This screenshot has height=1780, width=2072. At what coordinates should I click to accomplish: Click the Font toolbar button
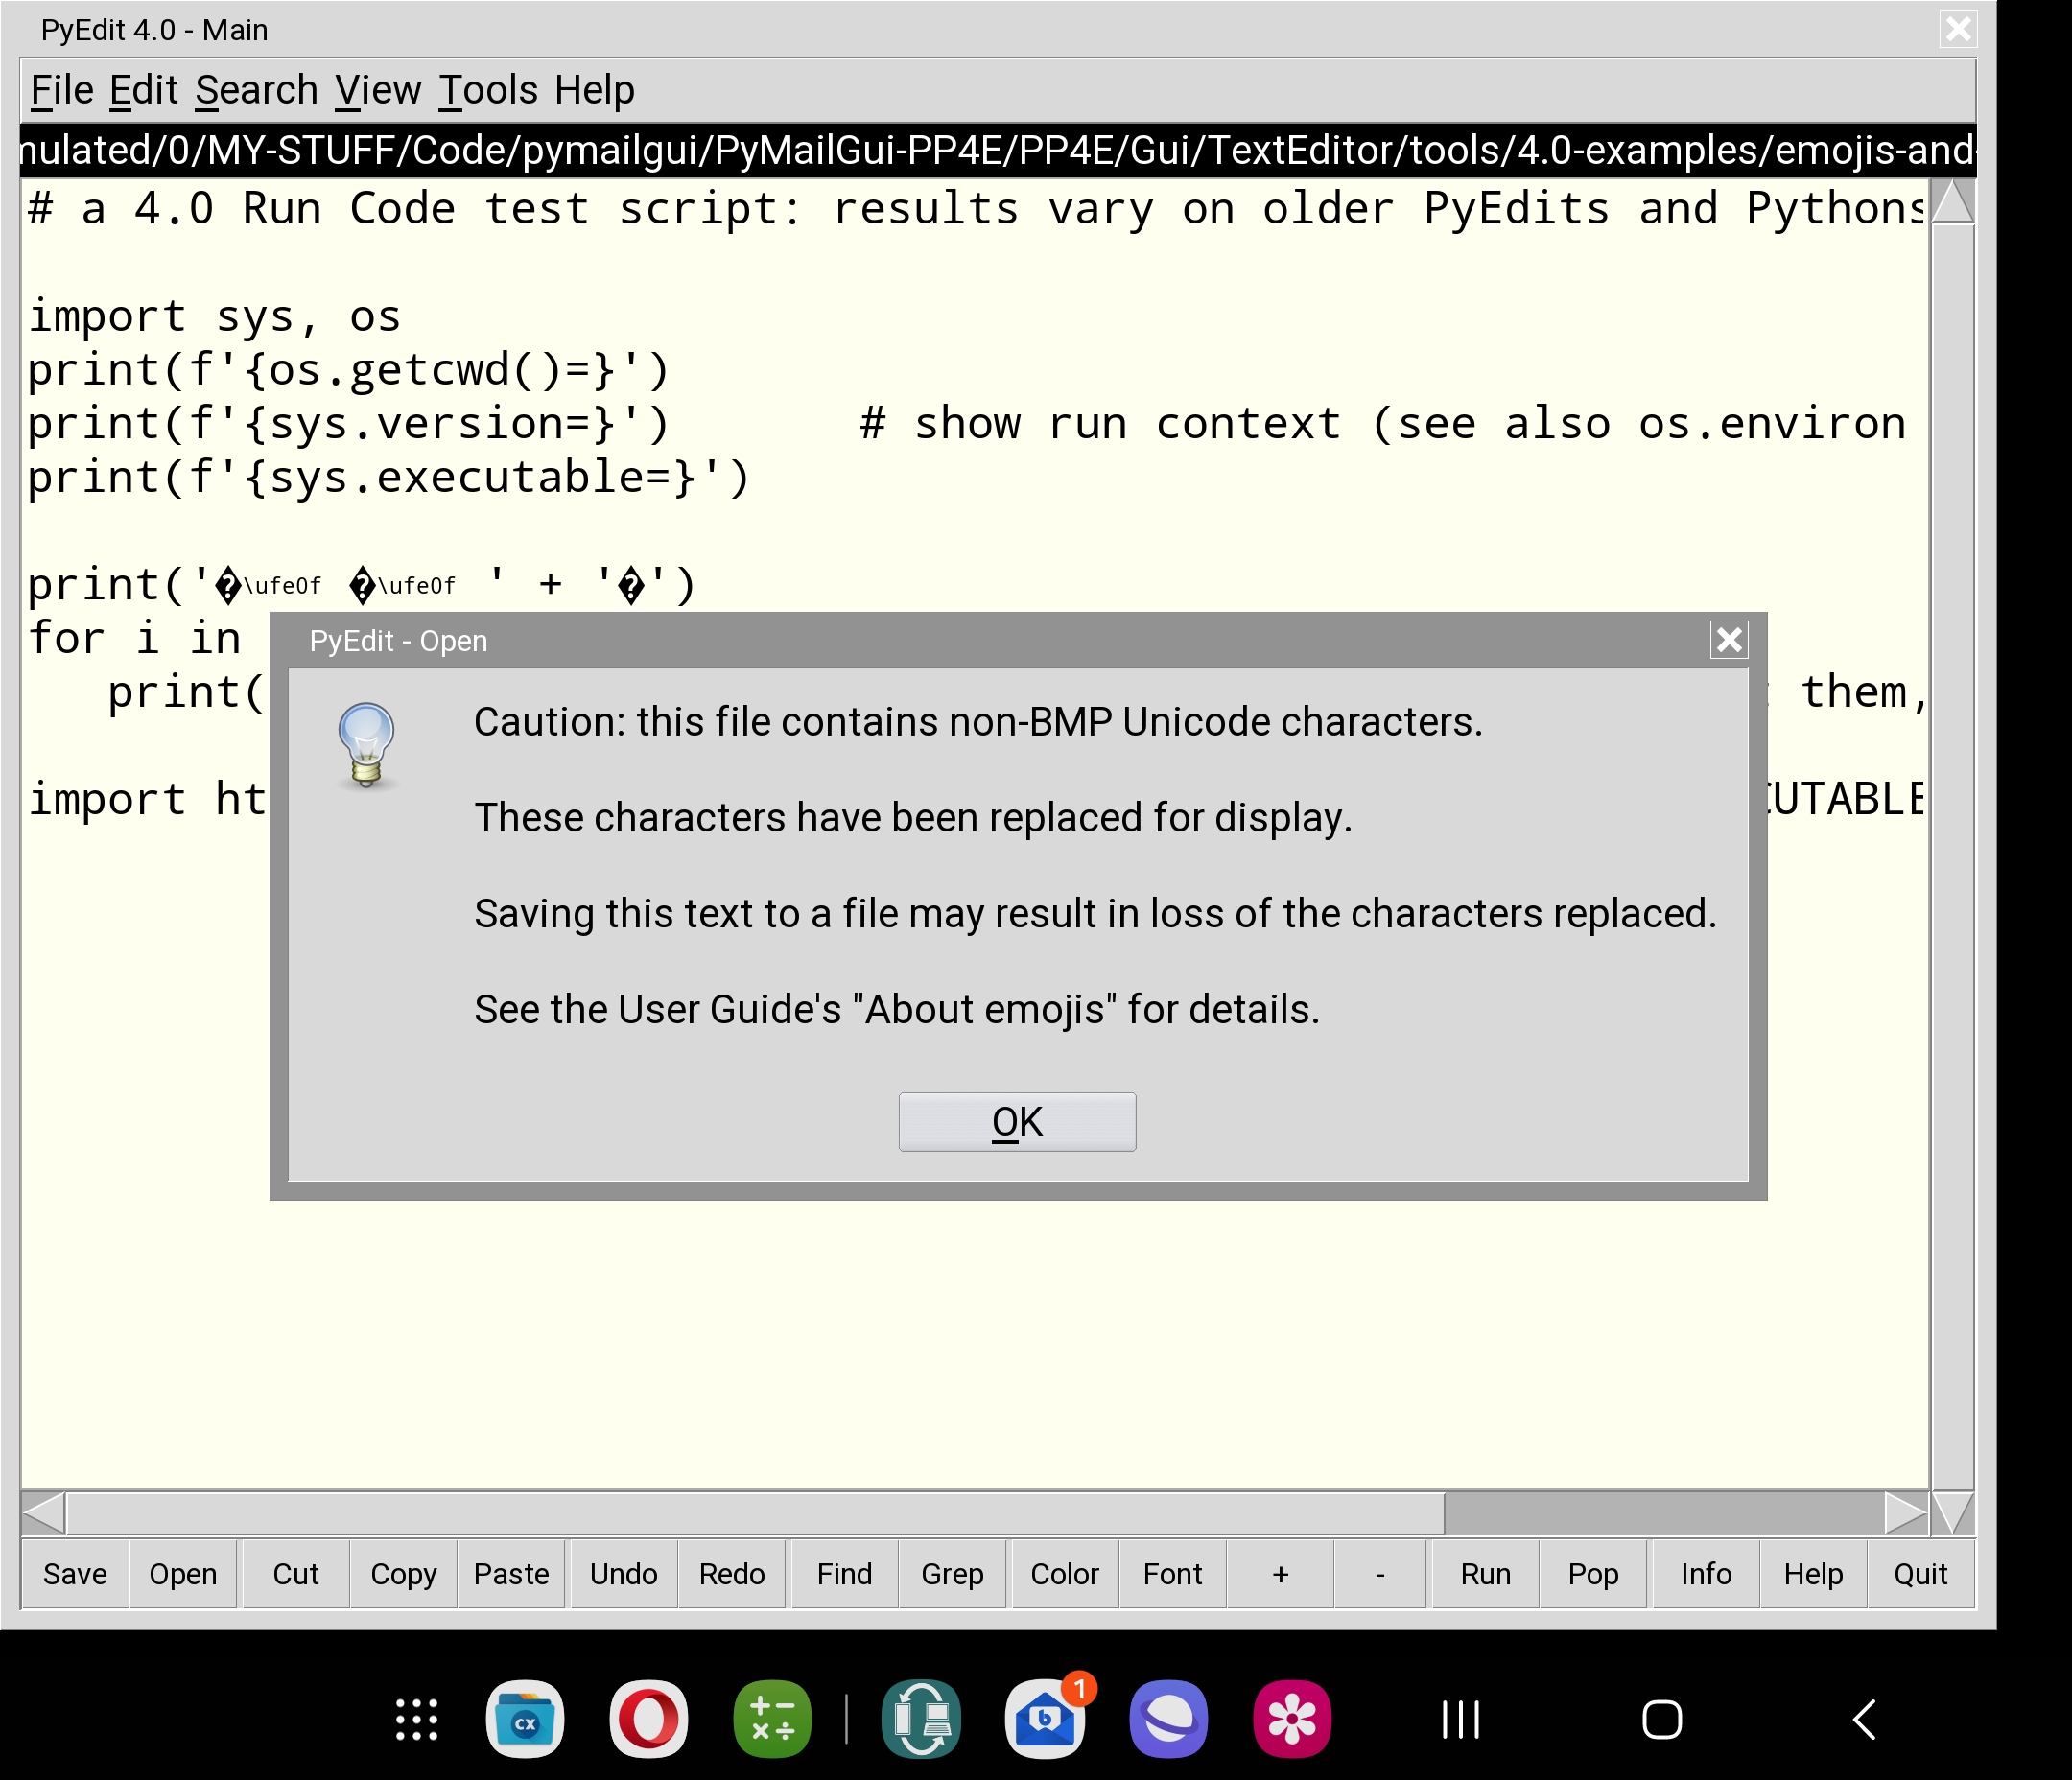[1173, 1574]
